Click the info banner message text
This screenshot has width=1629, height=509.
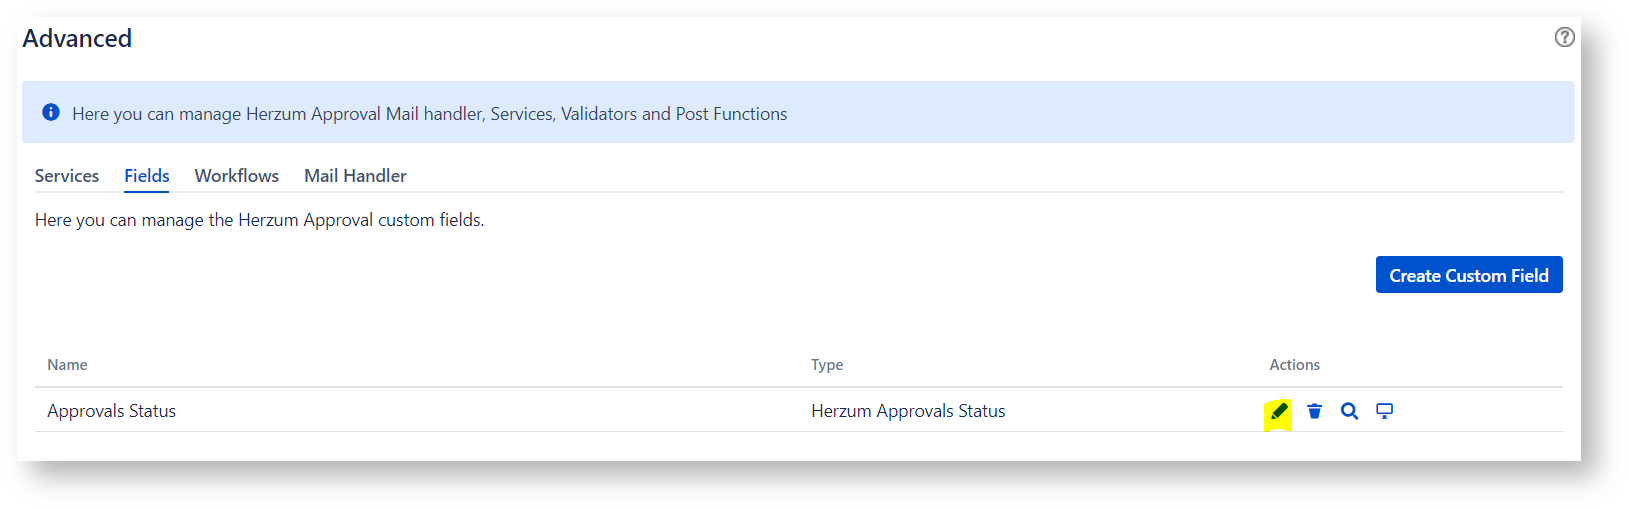click(x=430, y=114)
